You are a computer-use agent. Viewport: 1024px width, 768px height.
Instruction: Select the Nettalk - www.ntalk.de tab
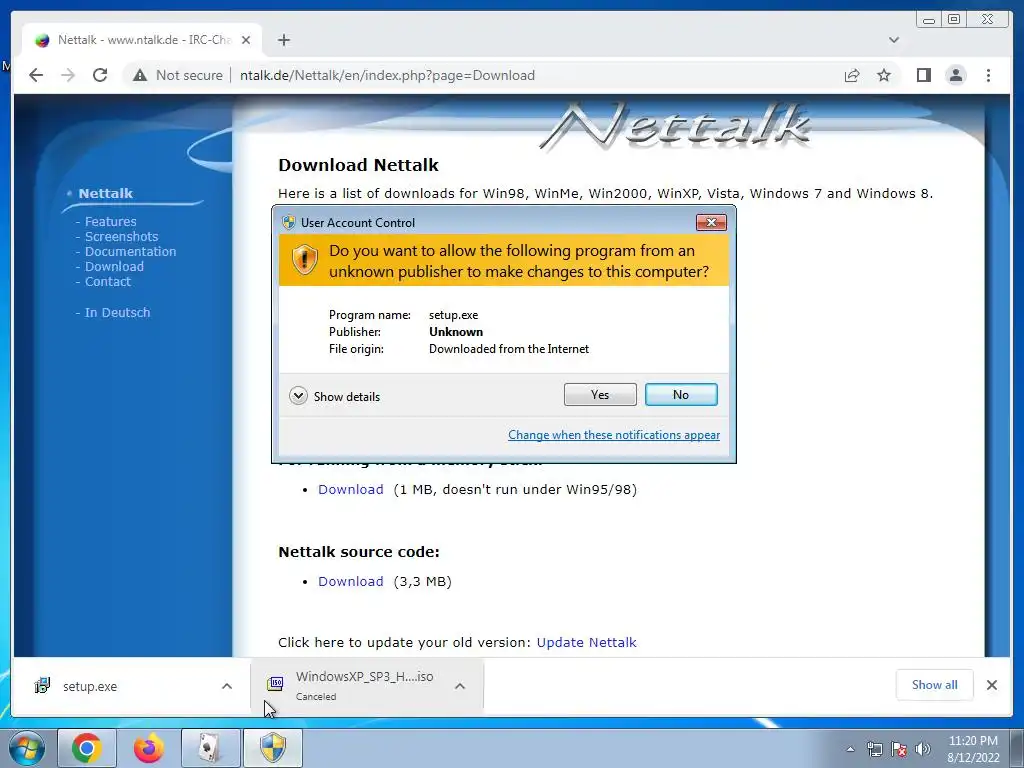[142, 40]
